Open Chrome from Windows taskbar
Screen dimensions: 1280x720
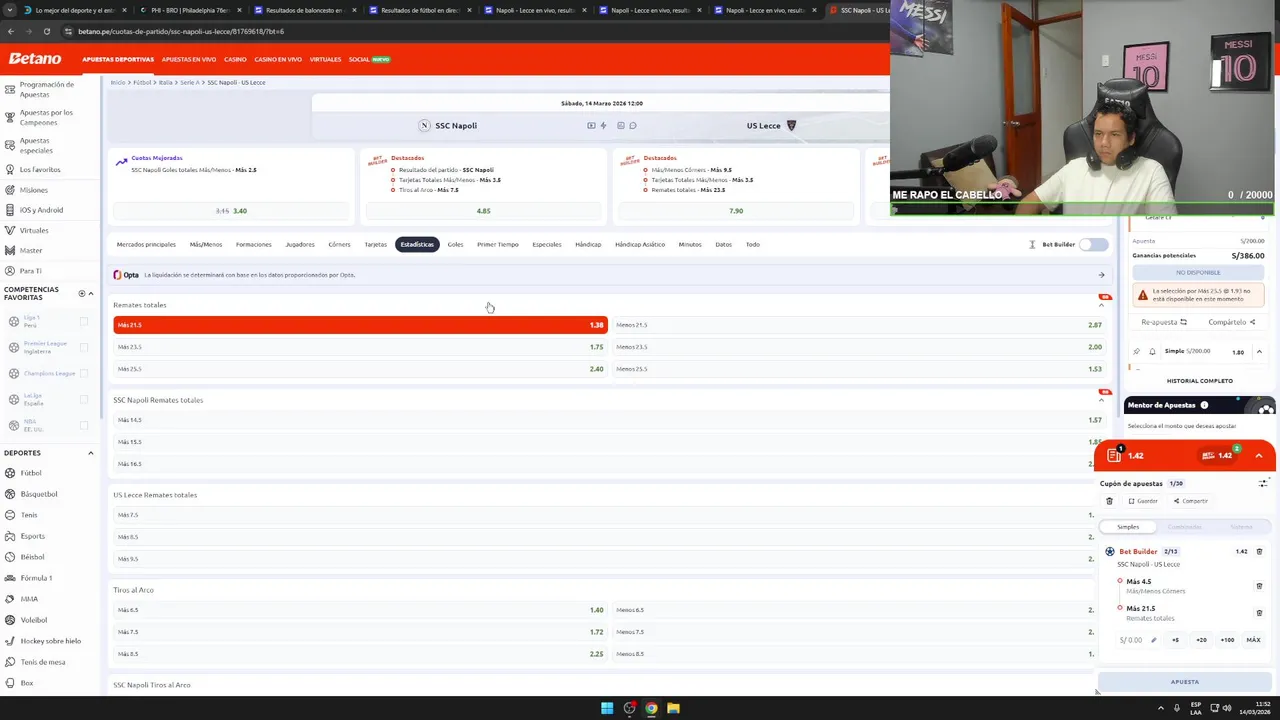click(x=651, y=708)
